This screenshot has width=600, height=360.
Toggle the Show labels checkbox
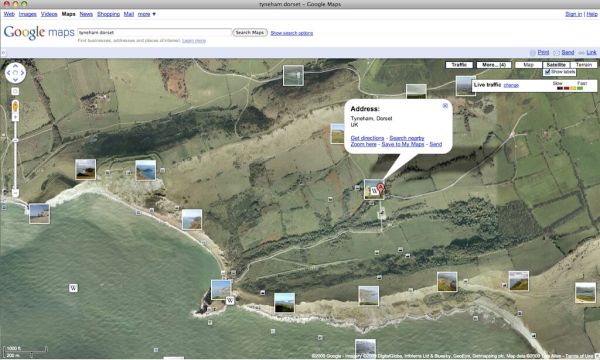(x=547, y=72)
